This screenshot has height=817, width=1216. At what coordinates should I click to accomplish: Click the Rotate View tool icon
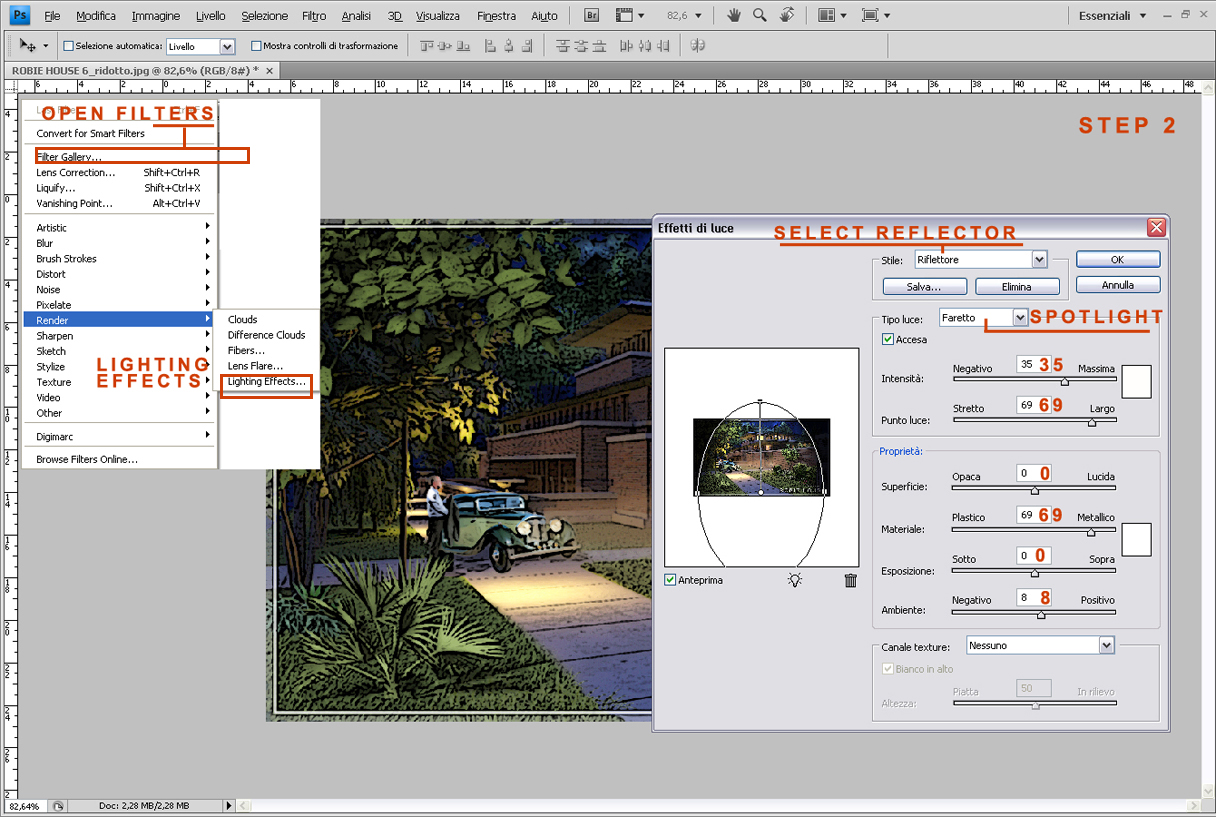pos(786,15)
